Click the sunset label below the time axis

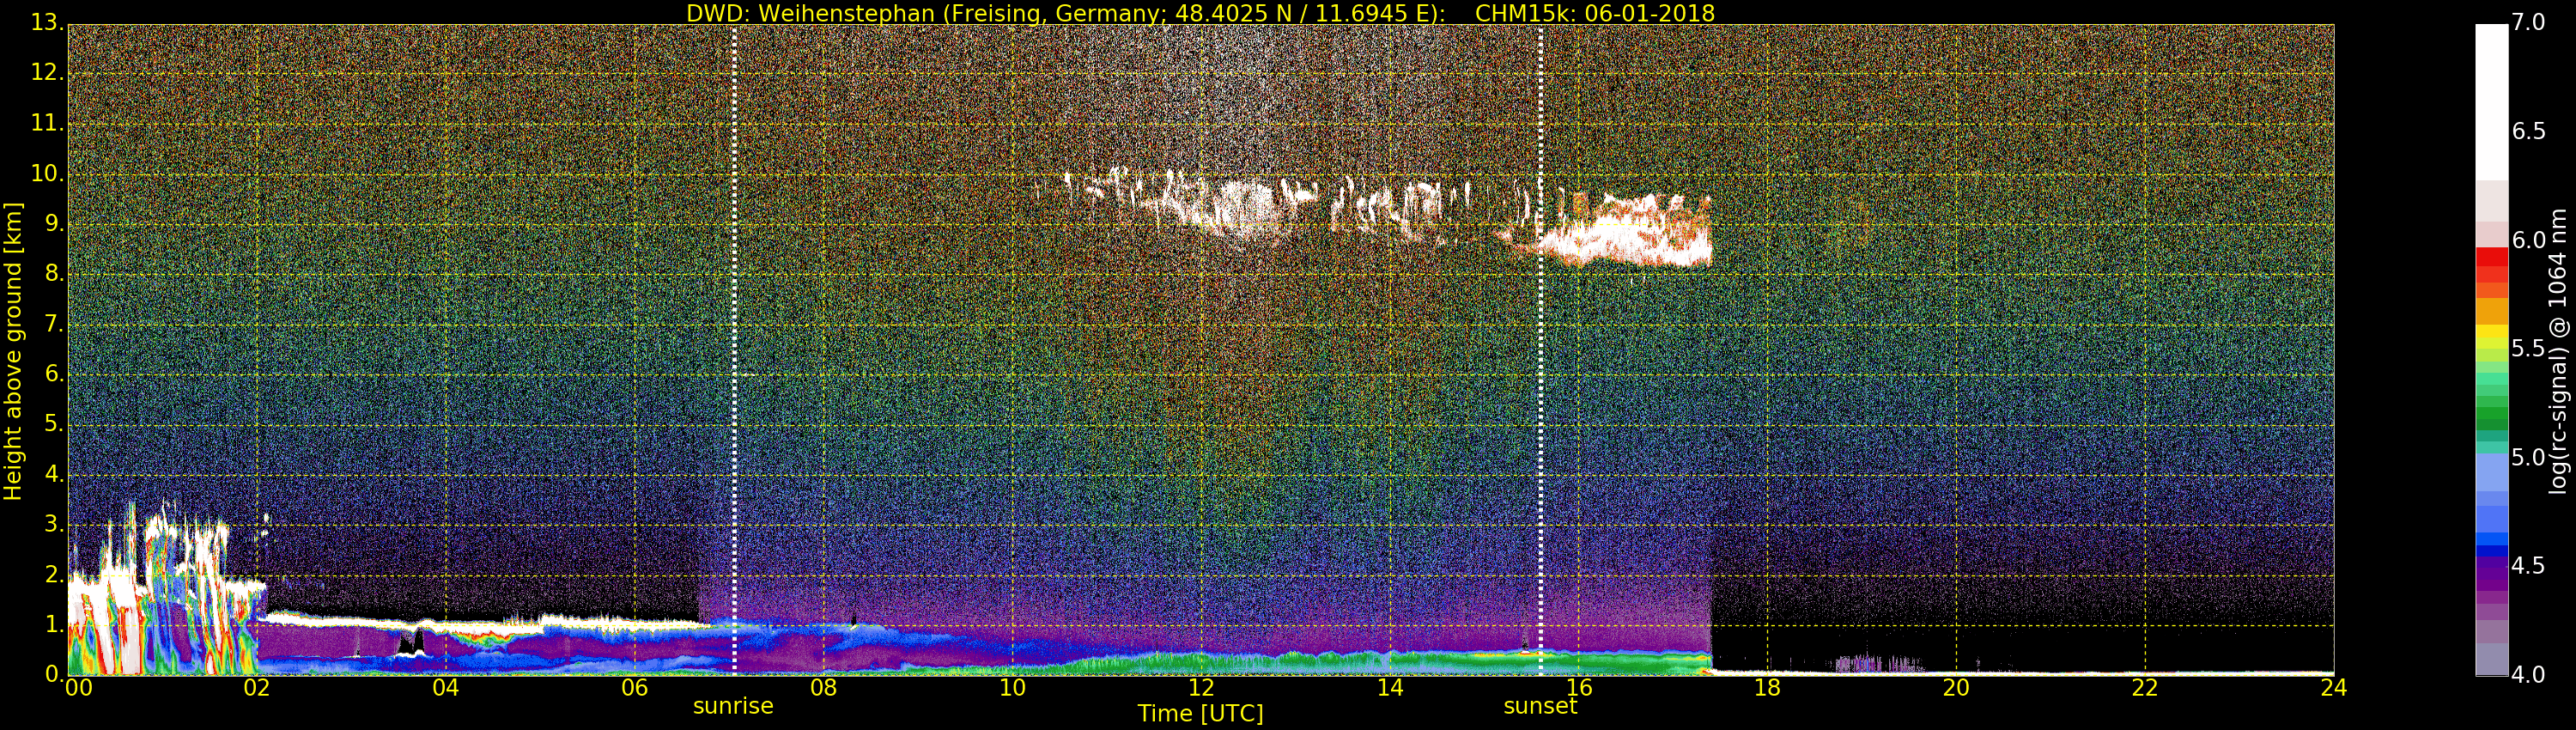pyautogui.click(x=1540, y=706)
